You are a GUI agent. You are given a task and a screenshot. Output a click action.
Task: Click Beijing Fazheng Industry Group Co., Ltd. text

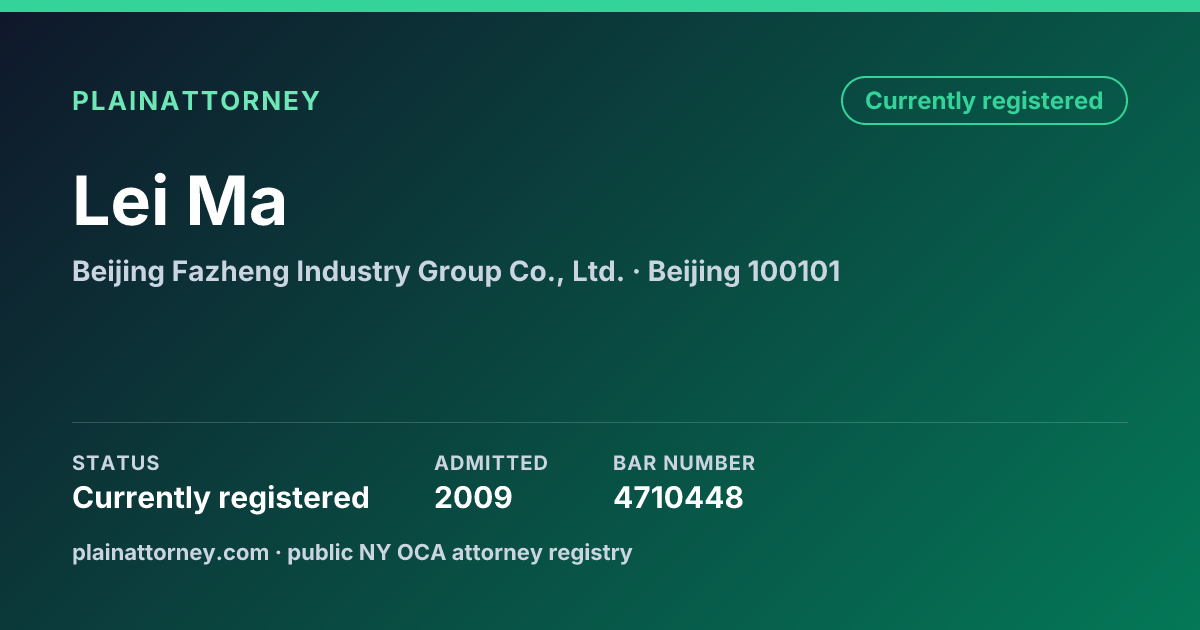(x=348, y=271)
